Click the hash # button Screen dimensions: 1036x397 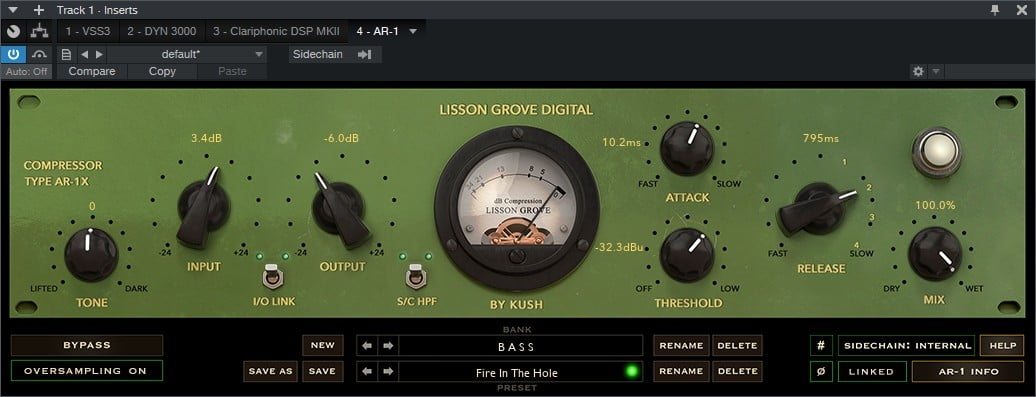pyautogui.click(x=821, y=345)
